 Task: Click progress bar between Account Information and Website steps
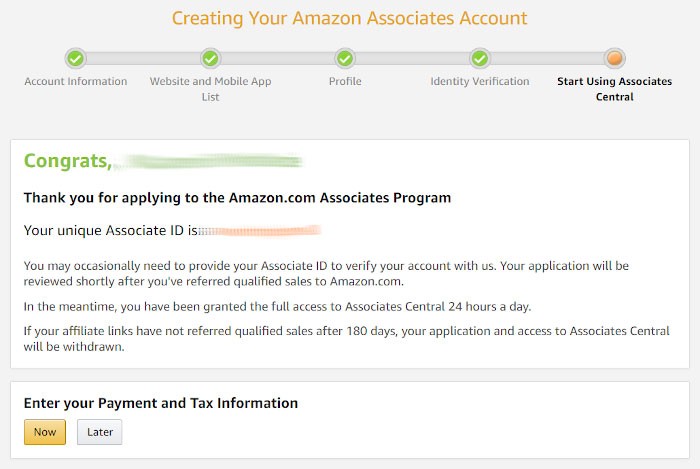143,58
